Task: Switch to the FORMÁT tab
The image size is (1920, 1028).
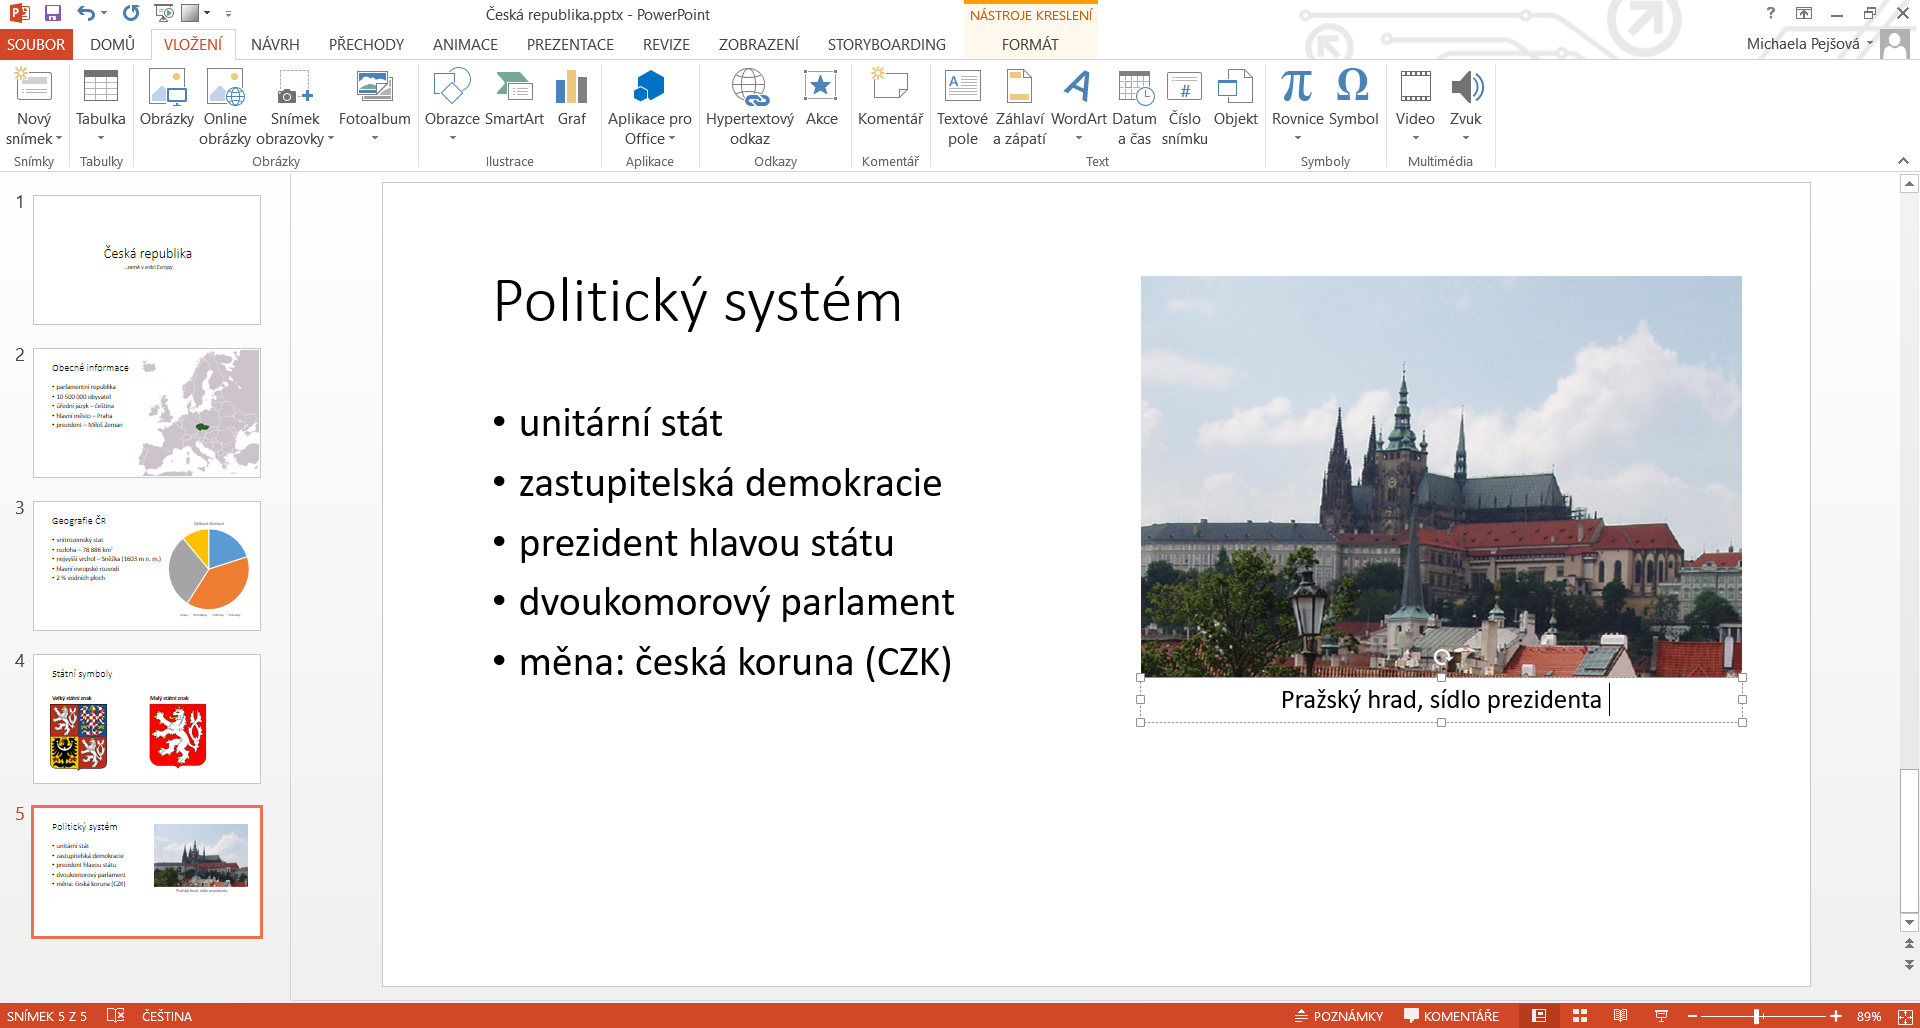Action: (1030, 45)
